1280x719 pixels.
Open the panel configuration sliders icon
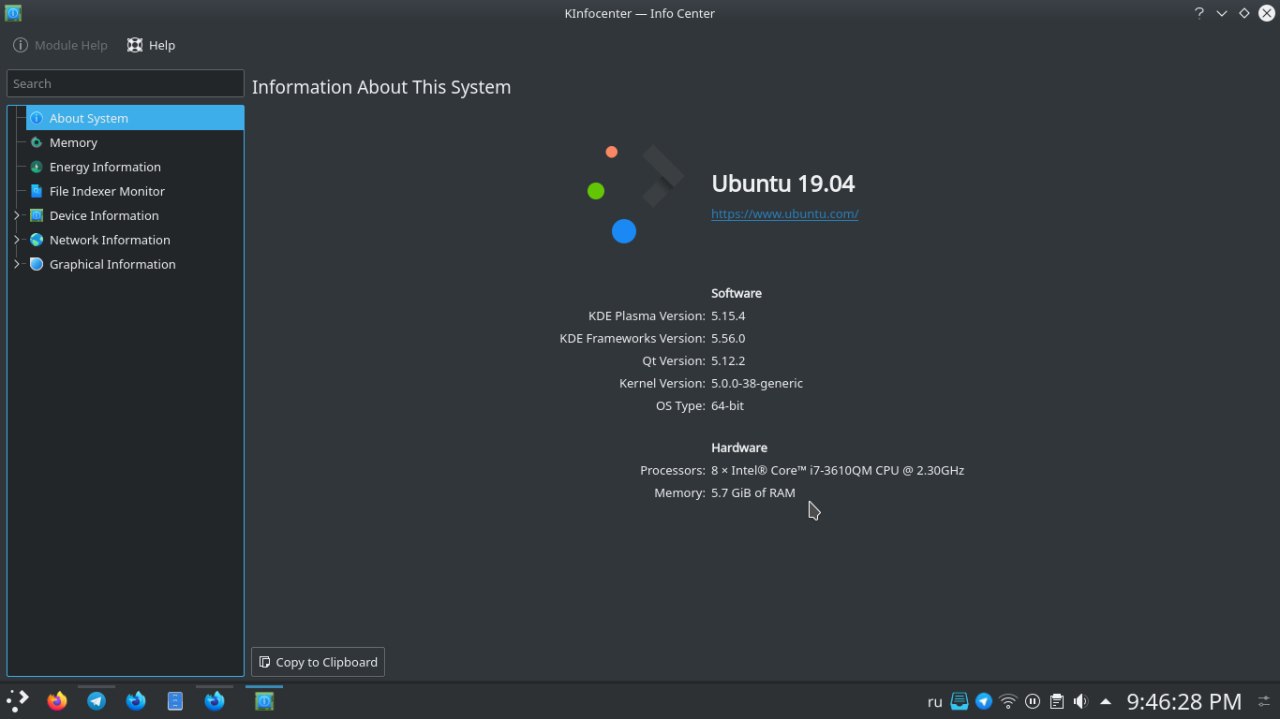point(1264,701)
